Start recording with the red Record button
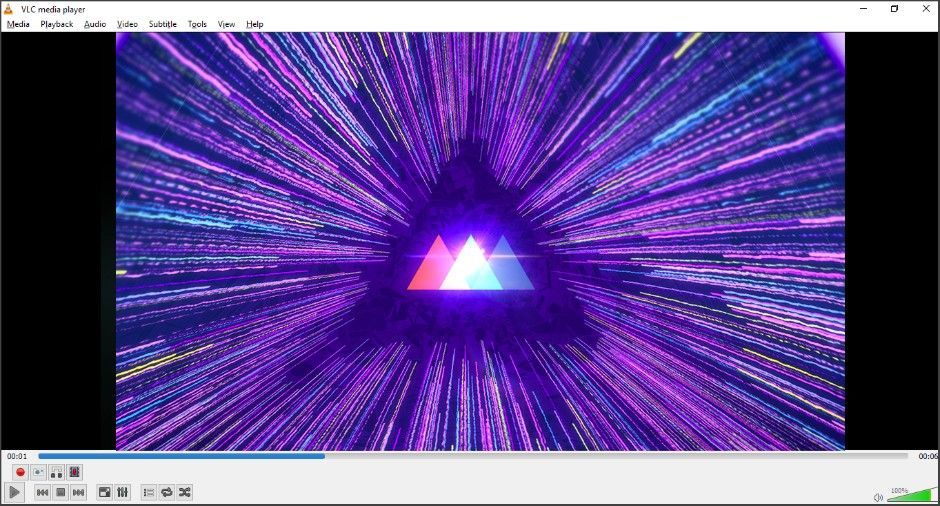940x506 pixels. [20, 472]
